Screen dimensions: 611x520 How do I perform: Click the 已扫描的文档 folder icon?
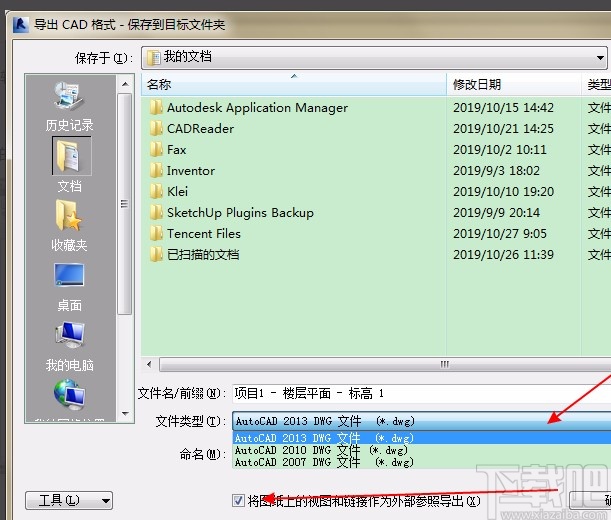click(x=156, y=255)
